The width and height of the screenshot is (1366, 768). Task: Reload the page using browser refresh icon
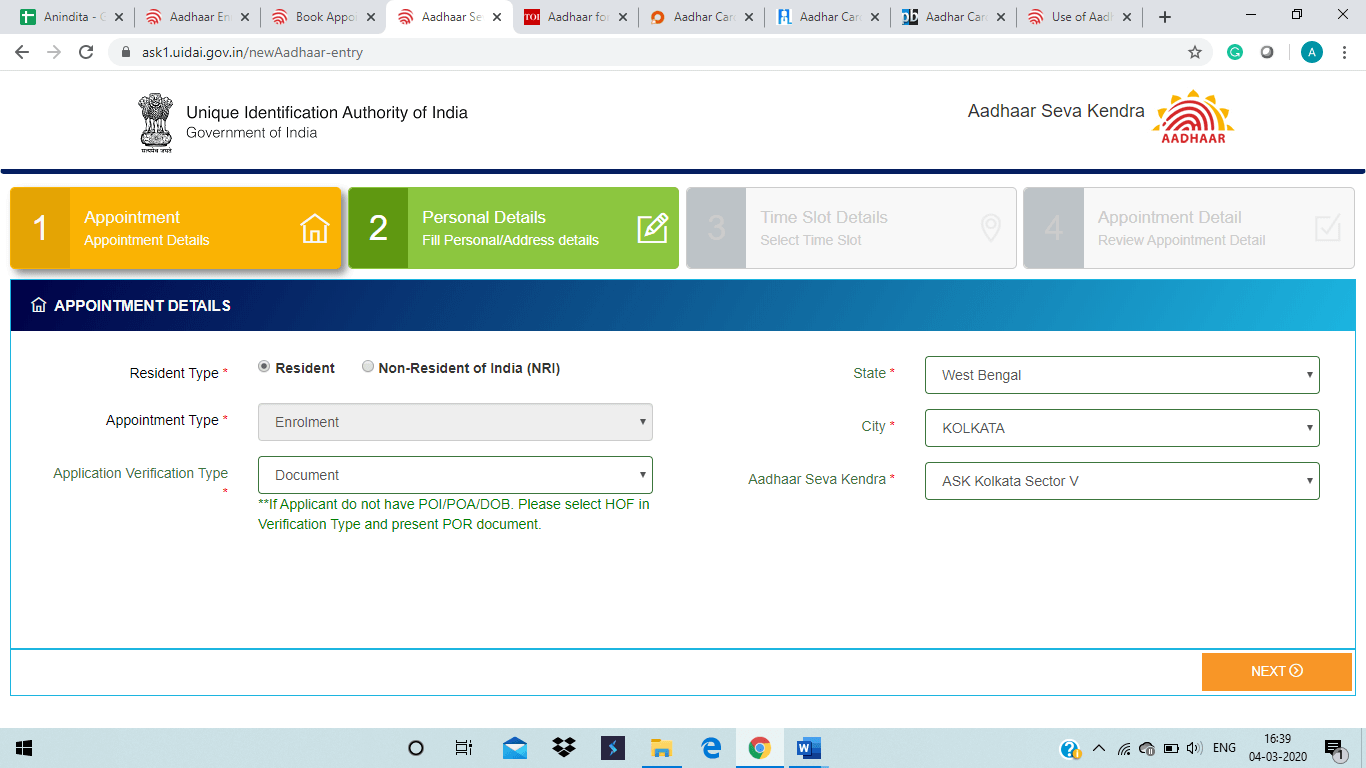[86, 52]
